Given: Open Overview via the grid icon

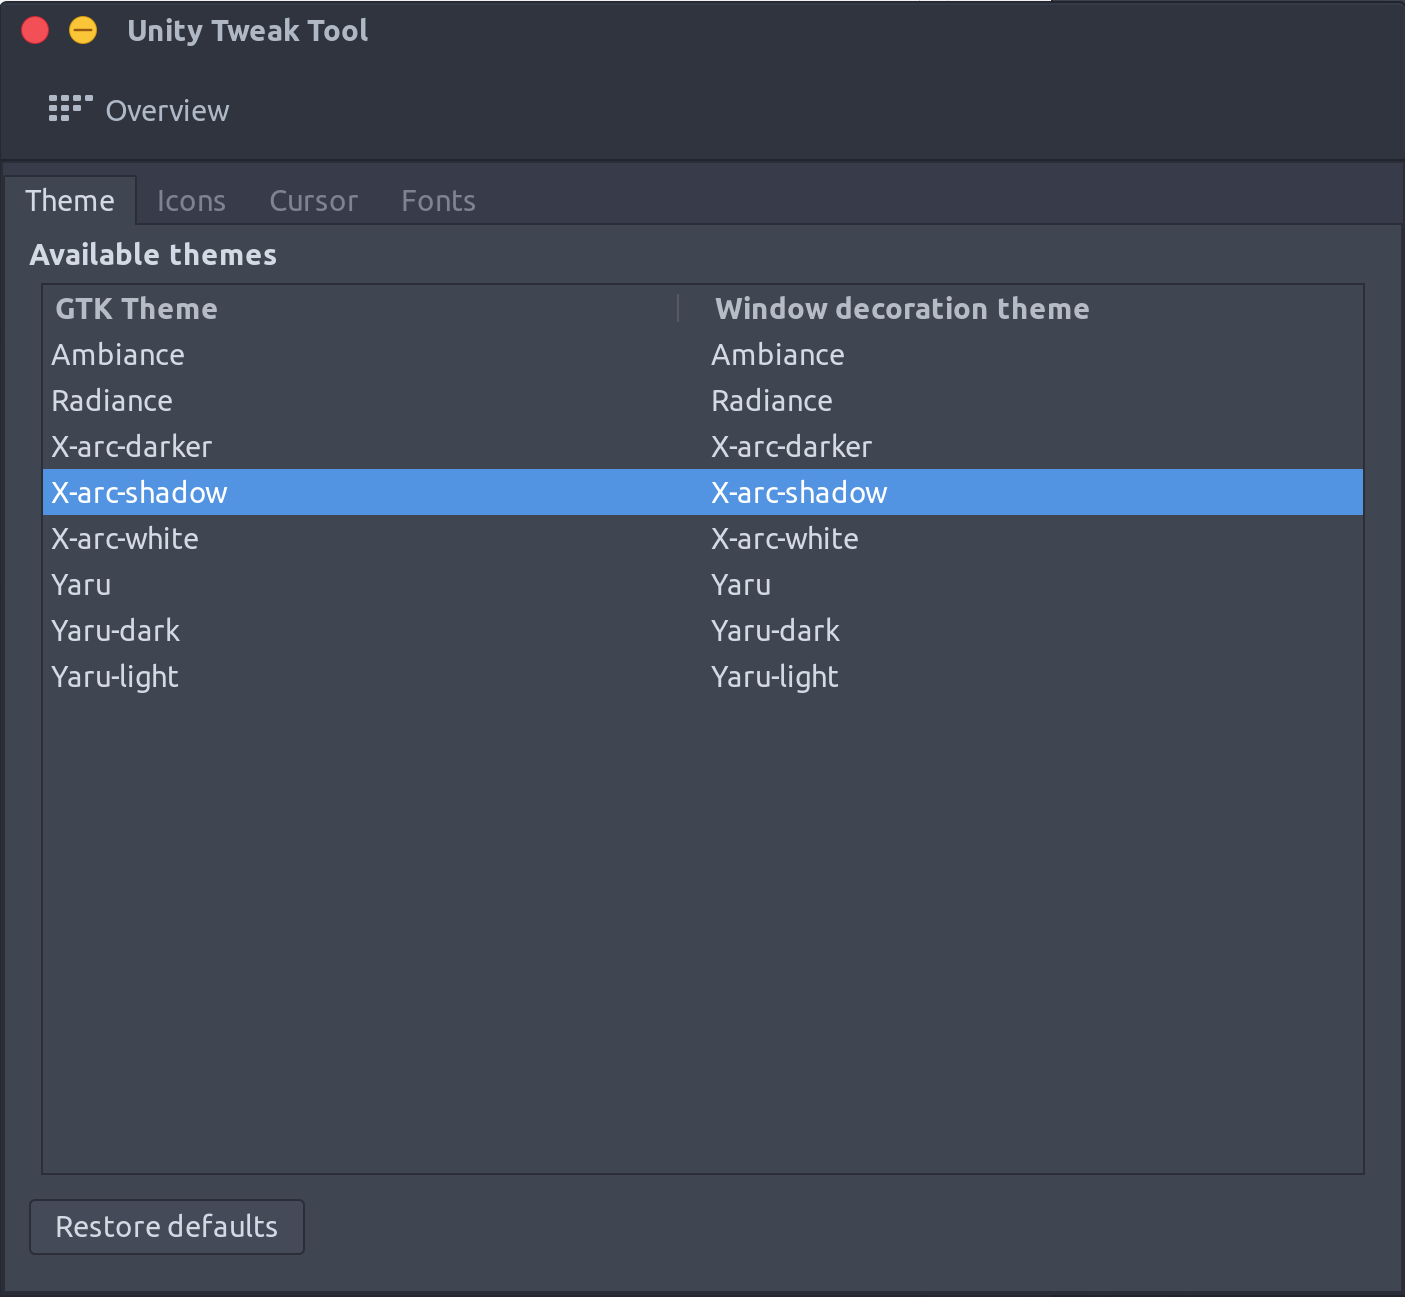Looking at the screenshot, I should pos(70,109).
